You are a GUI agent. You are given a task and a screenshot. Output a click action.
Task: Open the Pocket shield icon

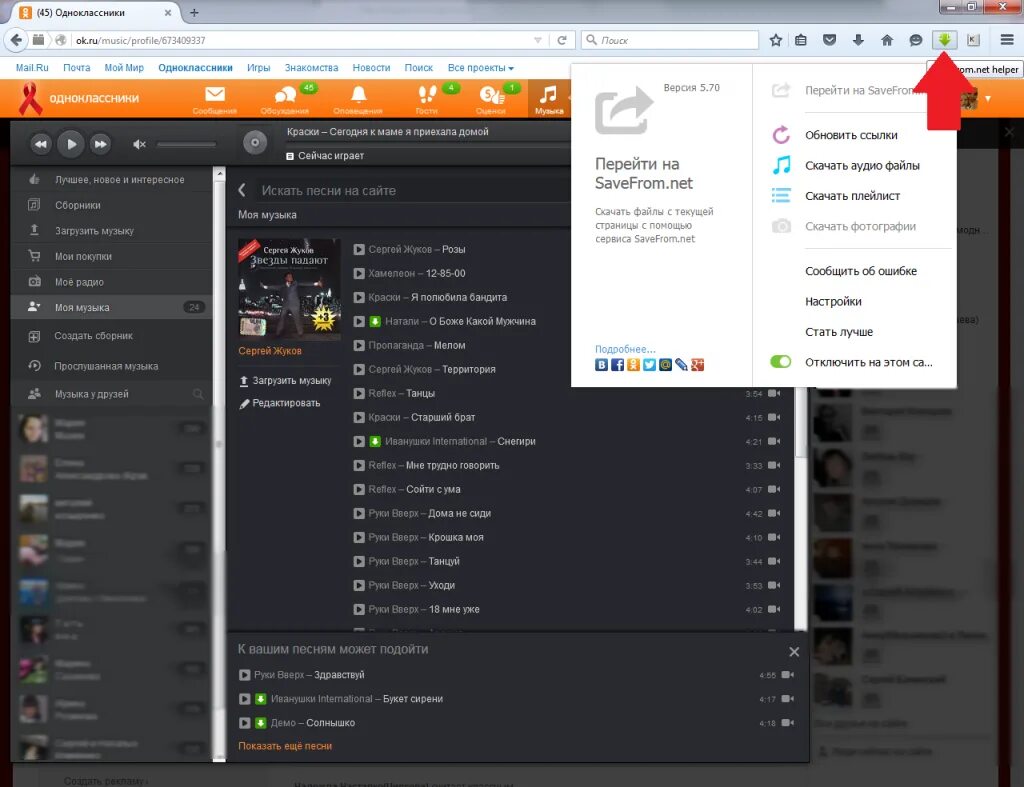(x=829, y=40)
